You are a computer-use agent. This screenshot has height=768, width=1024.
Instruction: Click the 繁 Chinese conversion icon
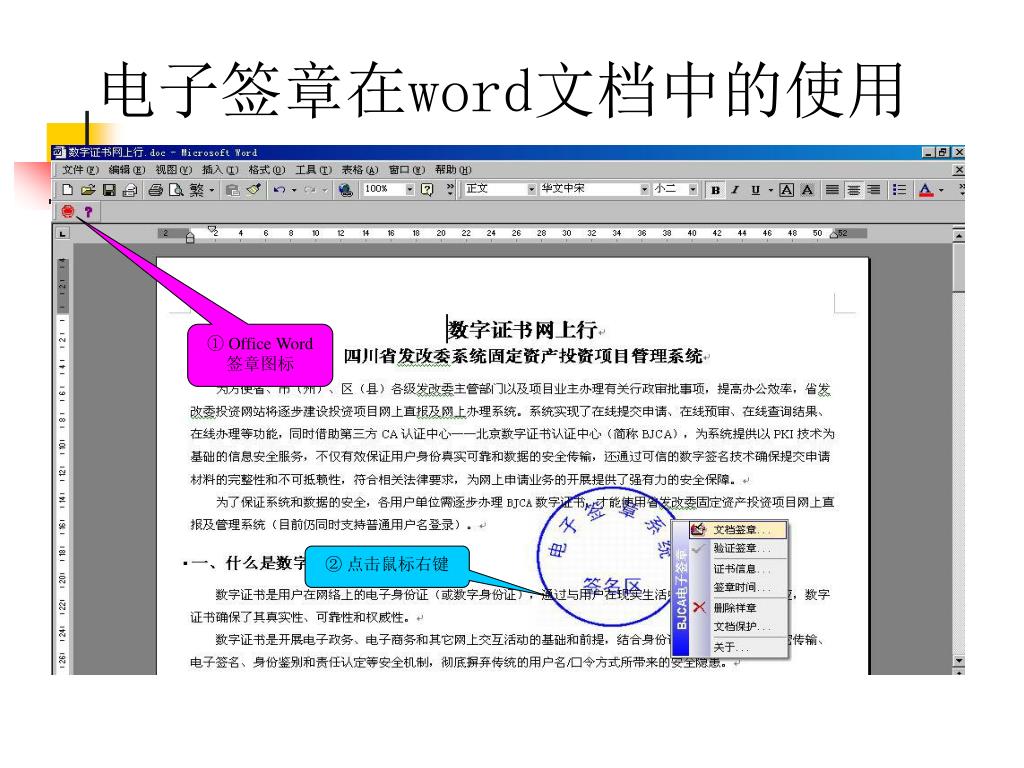point(197,190)
